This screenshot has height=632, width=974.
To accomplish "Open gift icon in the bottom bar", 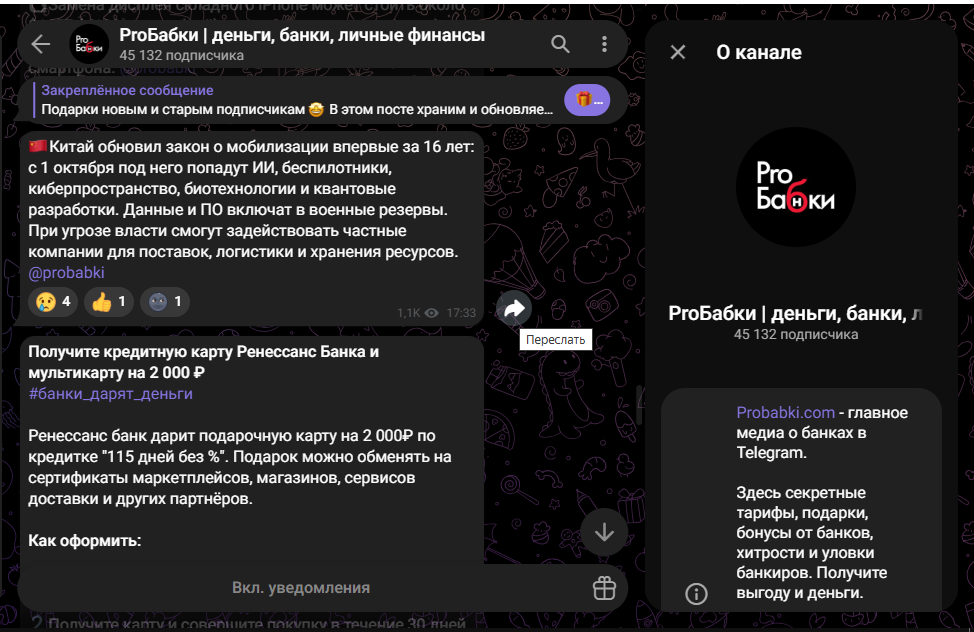I will pos(604,588).
